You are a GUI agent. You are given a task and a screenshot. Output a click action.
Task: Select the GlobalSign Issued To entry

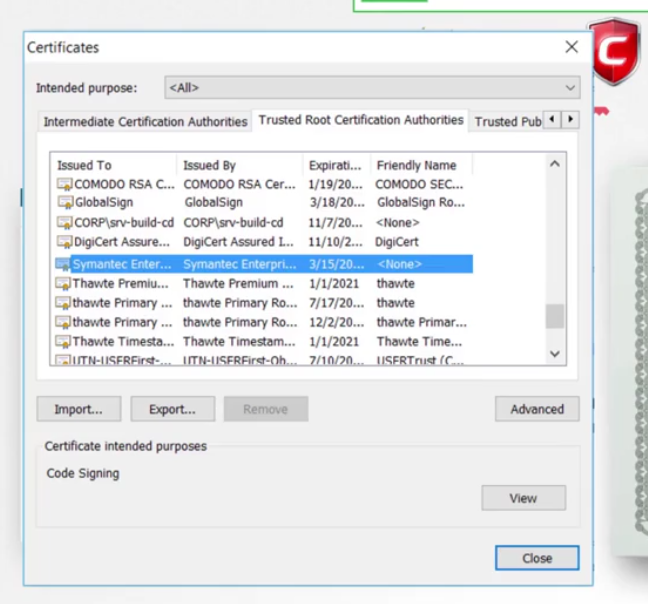coord(104,202)
